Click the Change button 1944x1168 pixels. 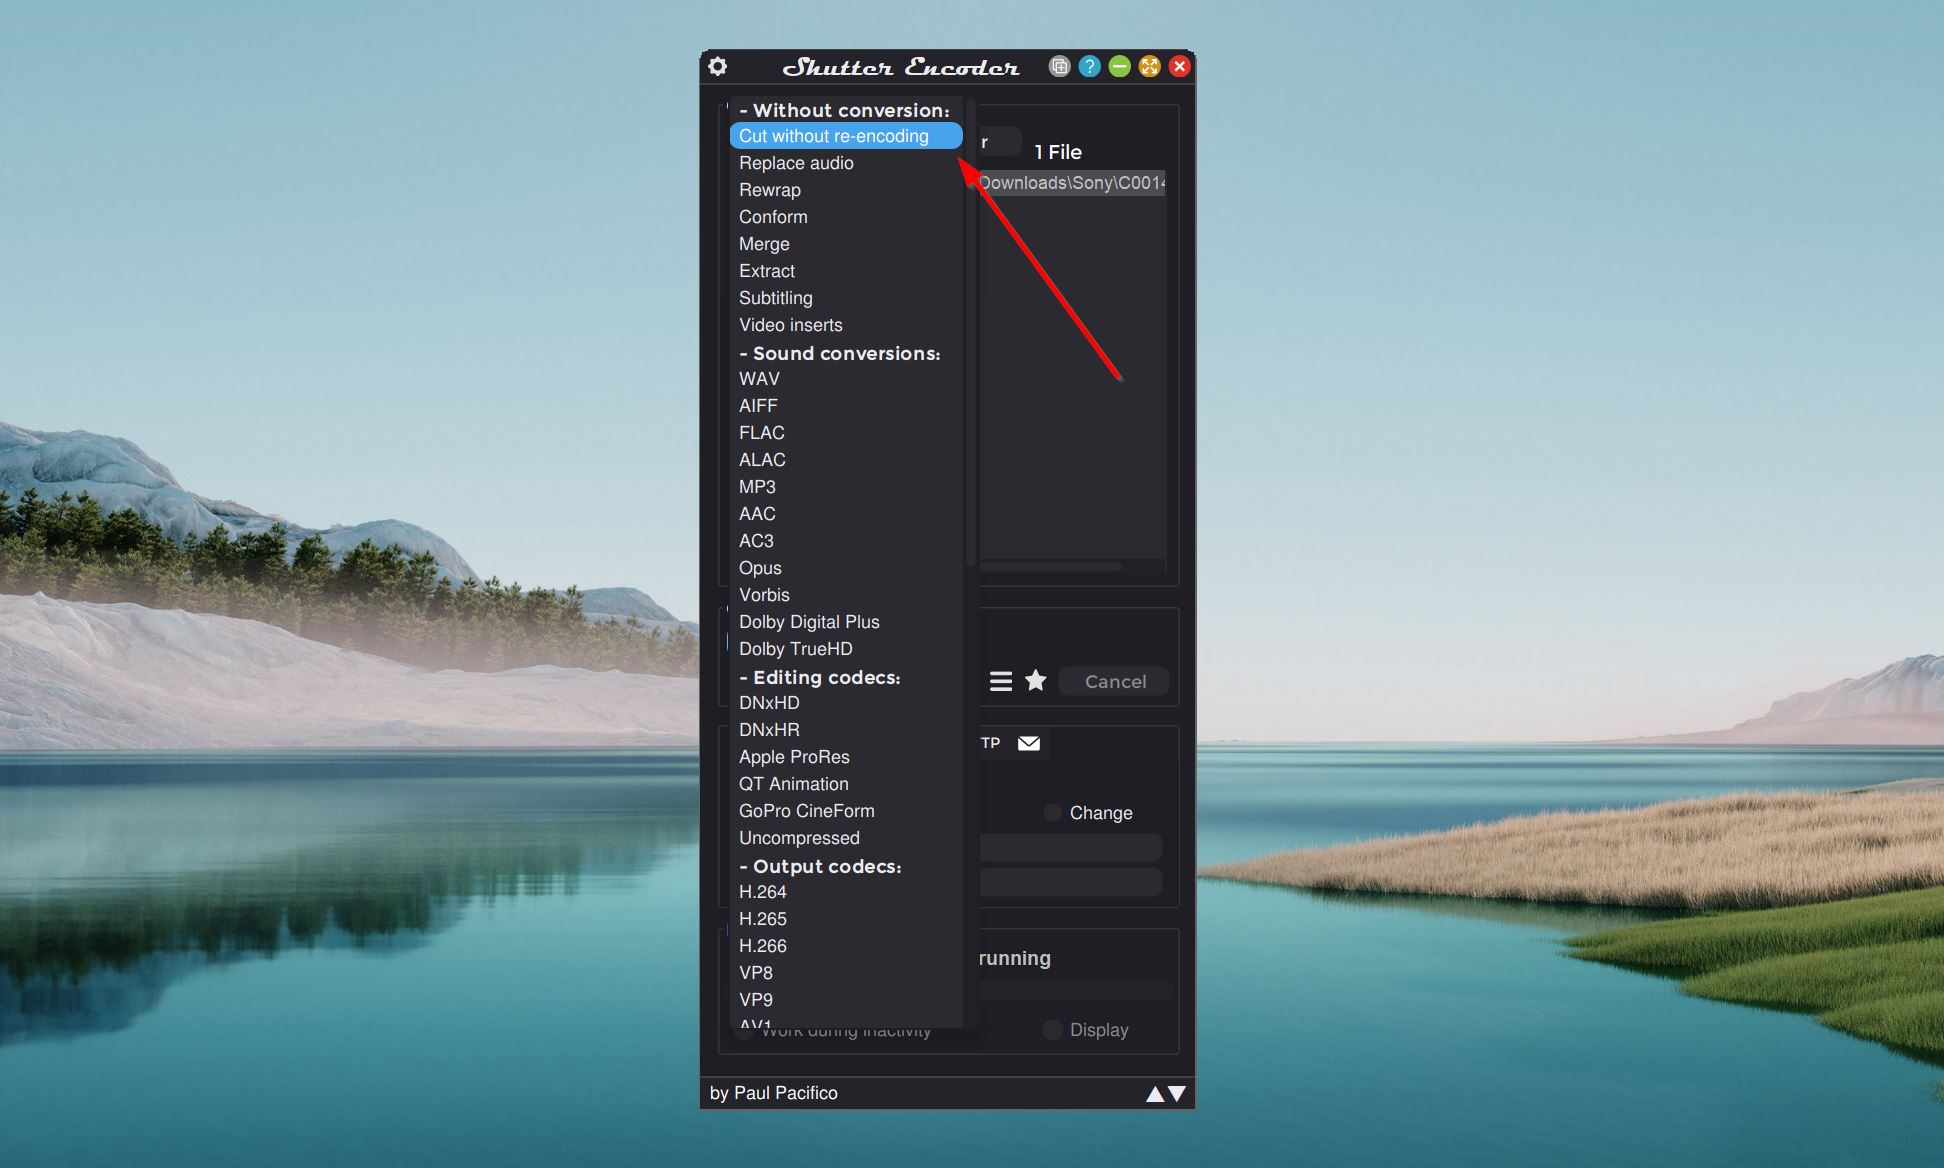[x=1101, y=812]
